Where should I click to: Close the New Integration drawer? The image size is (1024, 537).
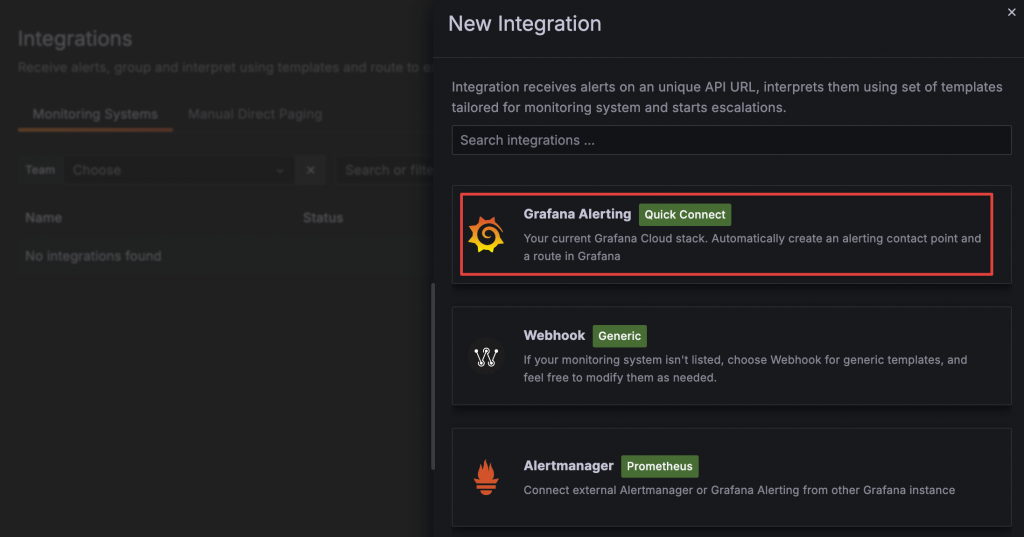(x=1012, y=12)
